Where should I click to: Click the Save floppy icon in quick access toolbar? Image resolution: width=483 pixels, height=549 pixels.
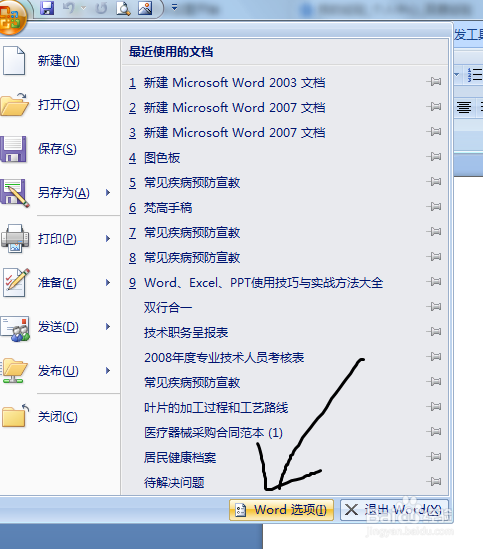(x=47, y=7)
